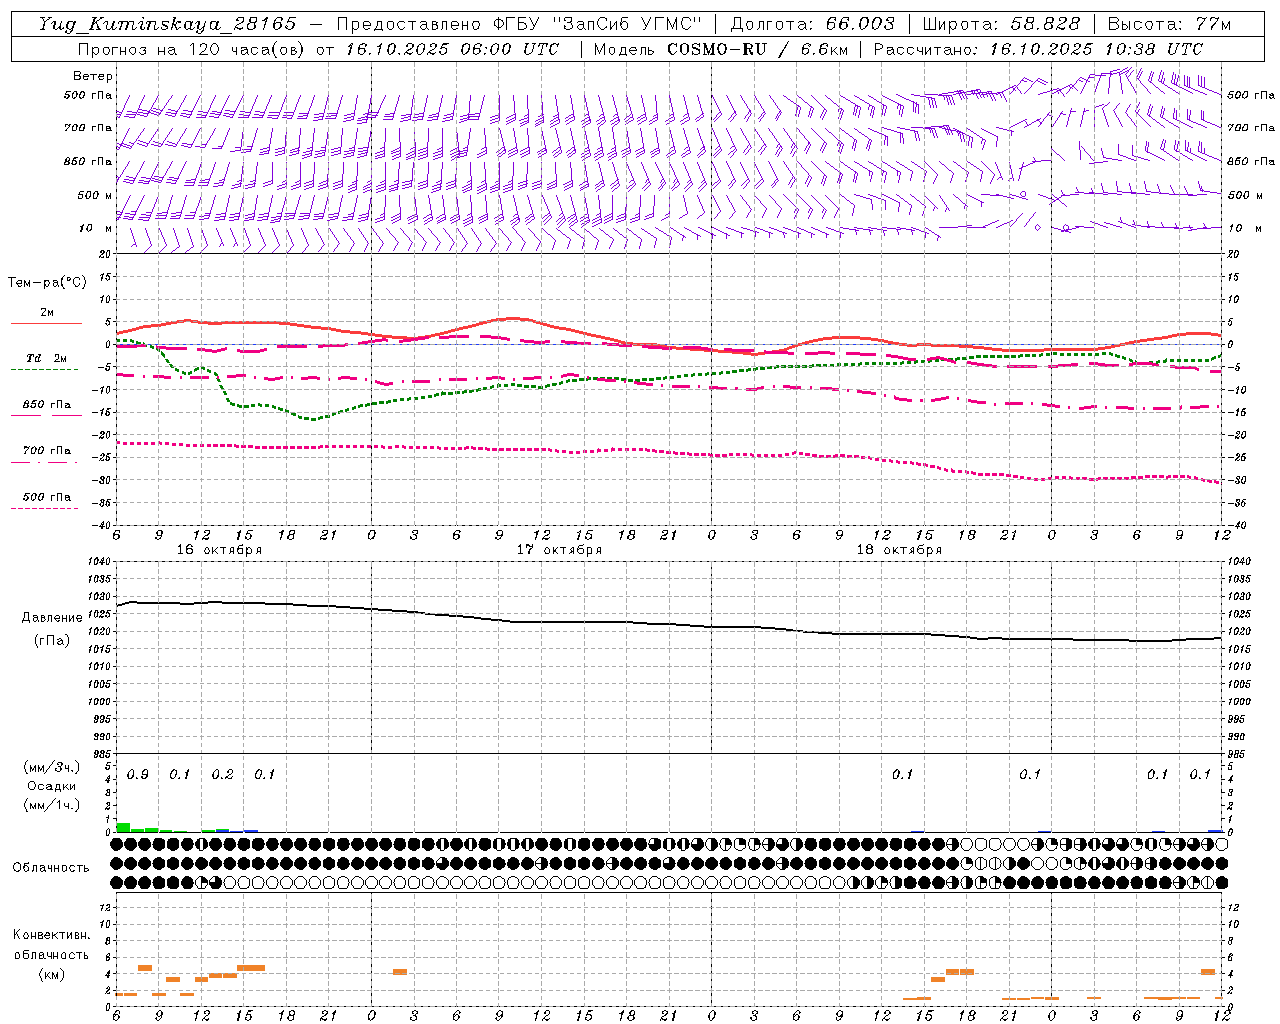1280x1024 pixels.
Task: Select the 700 гПа temperature legend entry
Action: [x=46, y=455]
